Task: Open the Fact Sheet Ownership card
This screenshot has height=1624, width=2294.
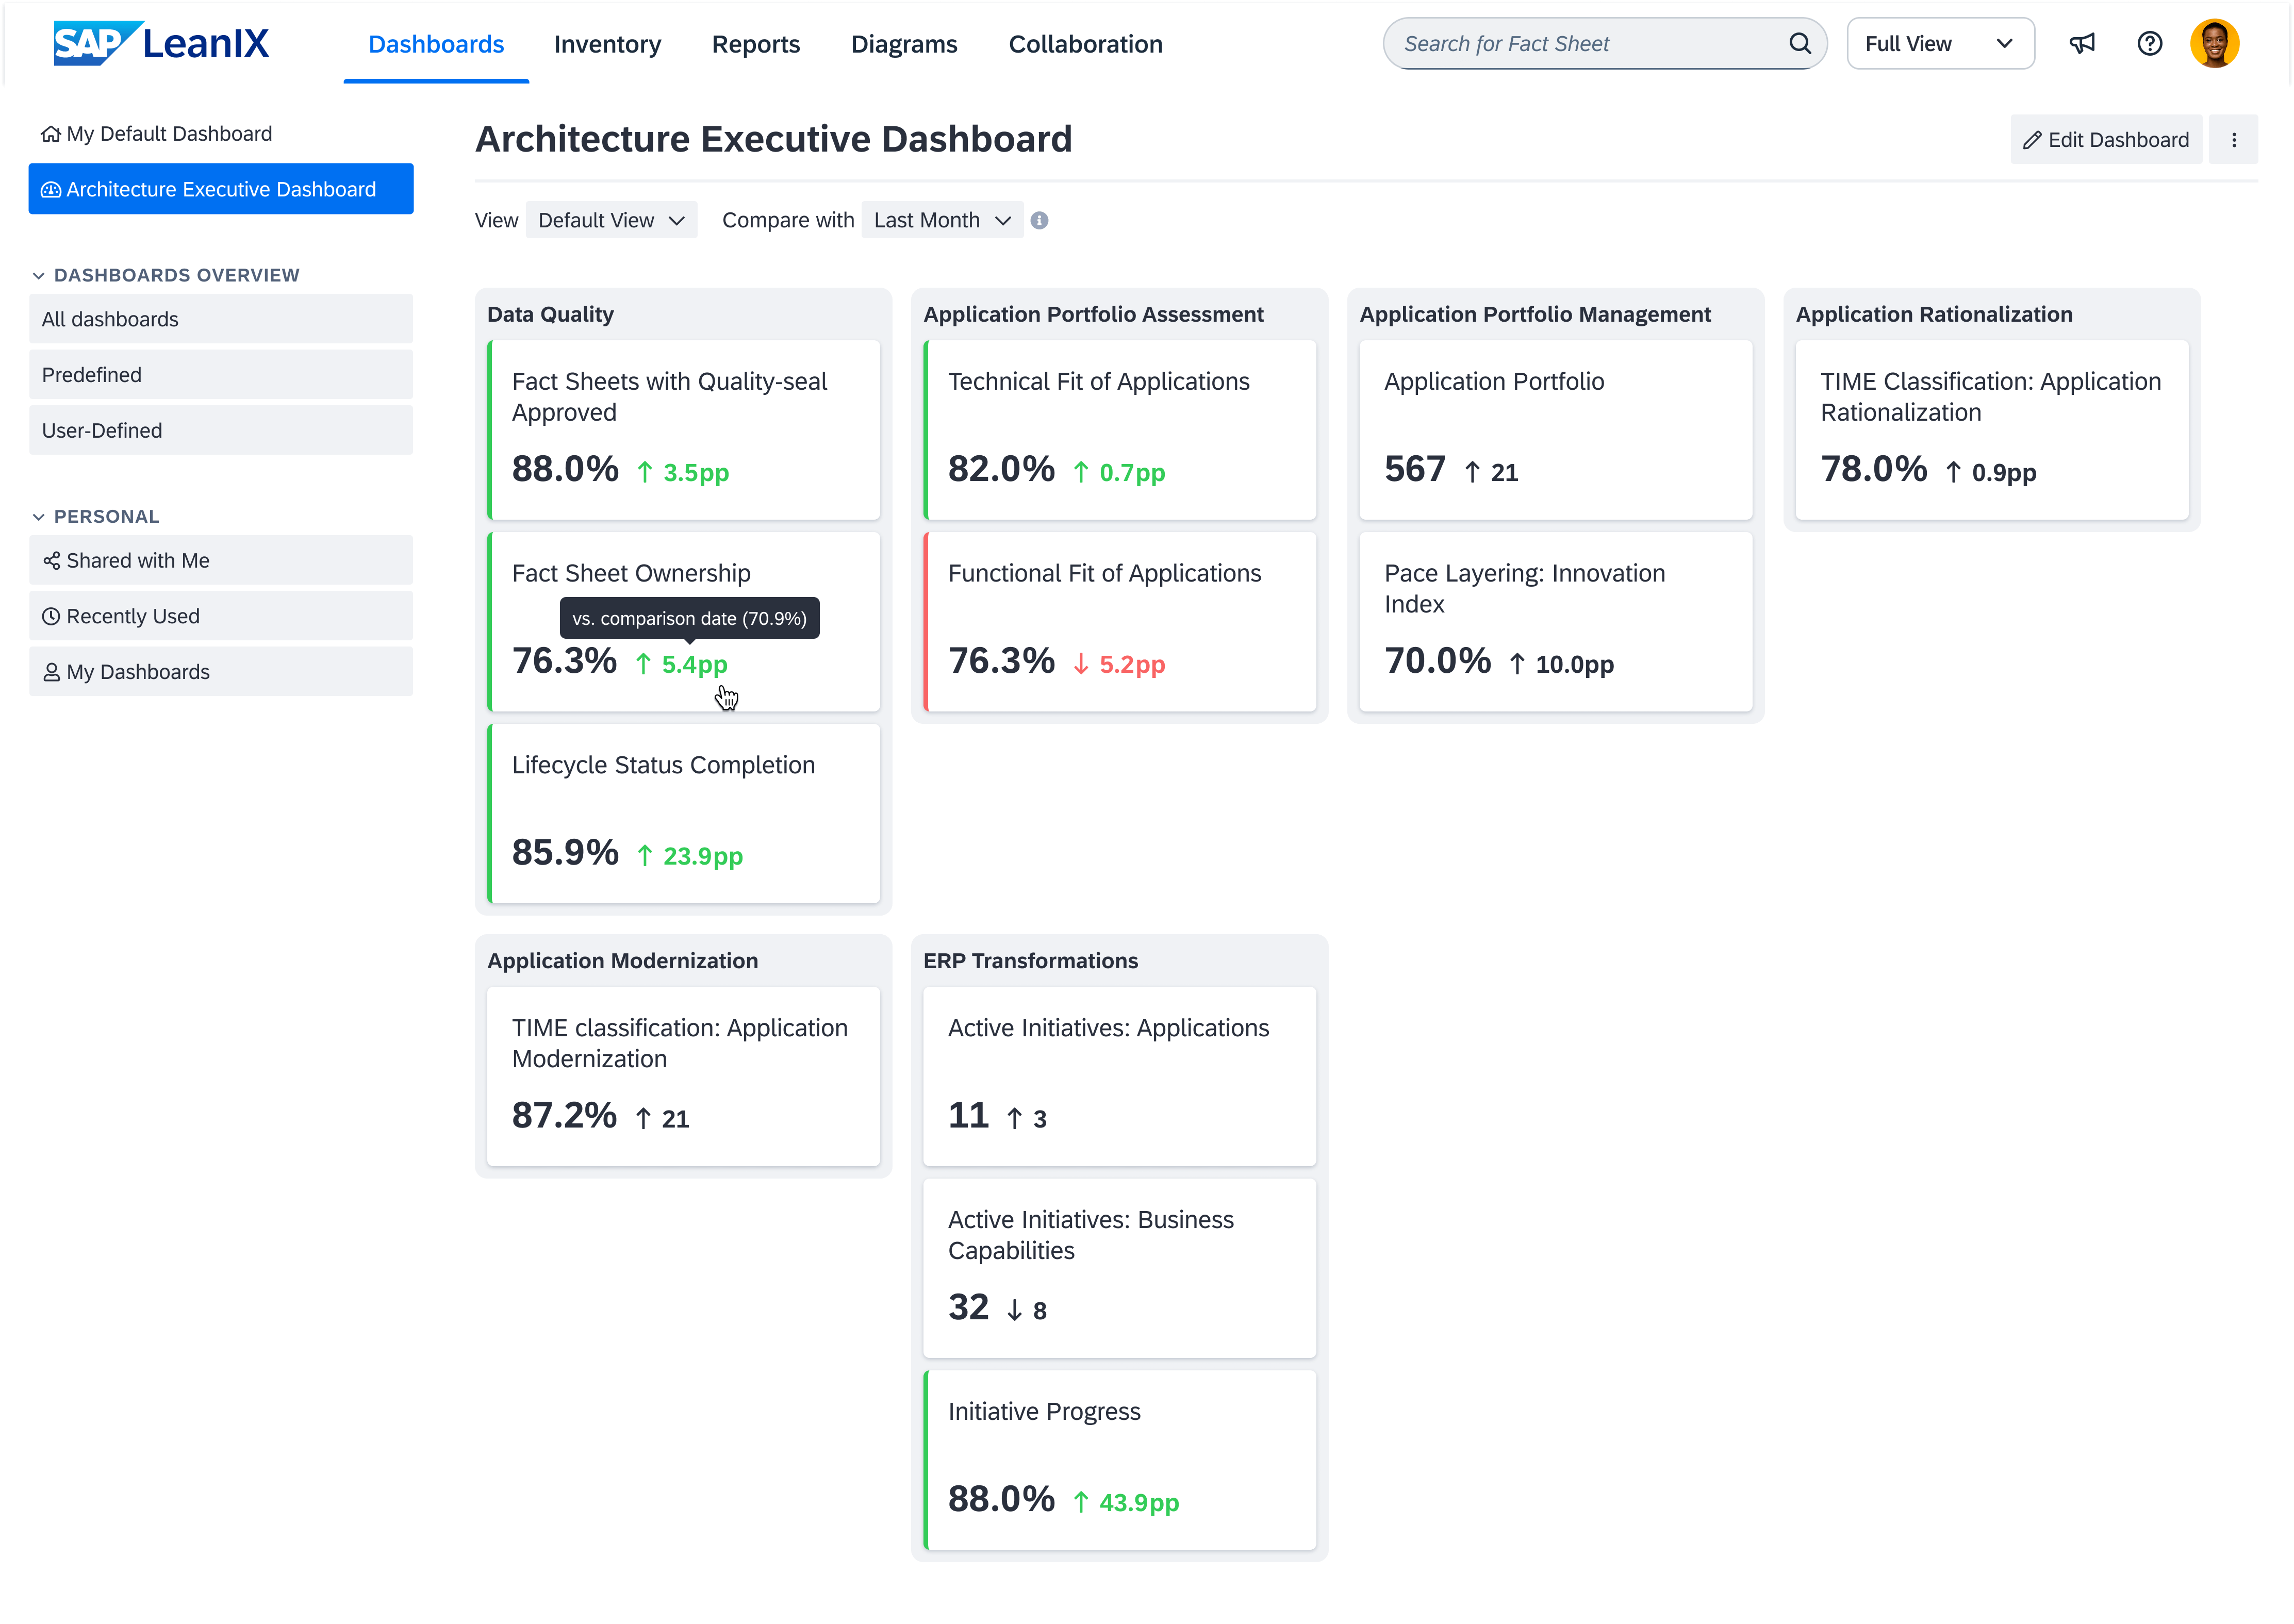Action: pos(683,622)
